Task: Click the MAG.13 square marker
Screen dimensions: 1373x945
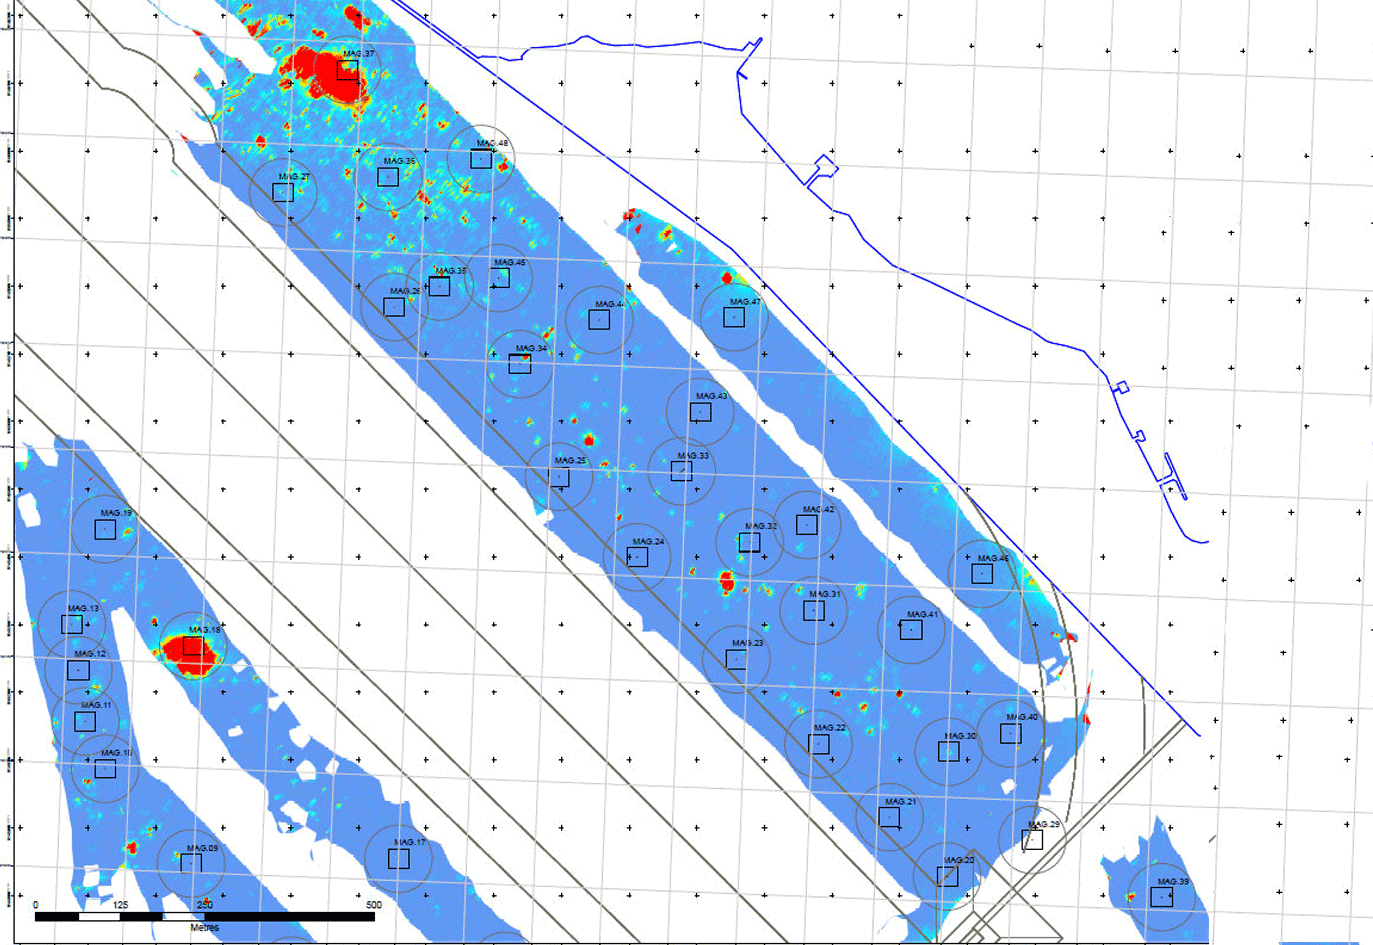Action: pyautogui.click(x=72, y=624)
